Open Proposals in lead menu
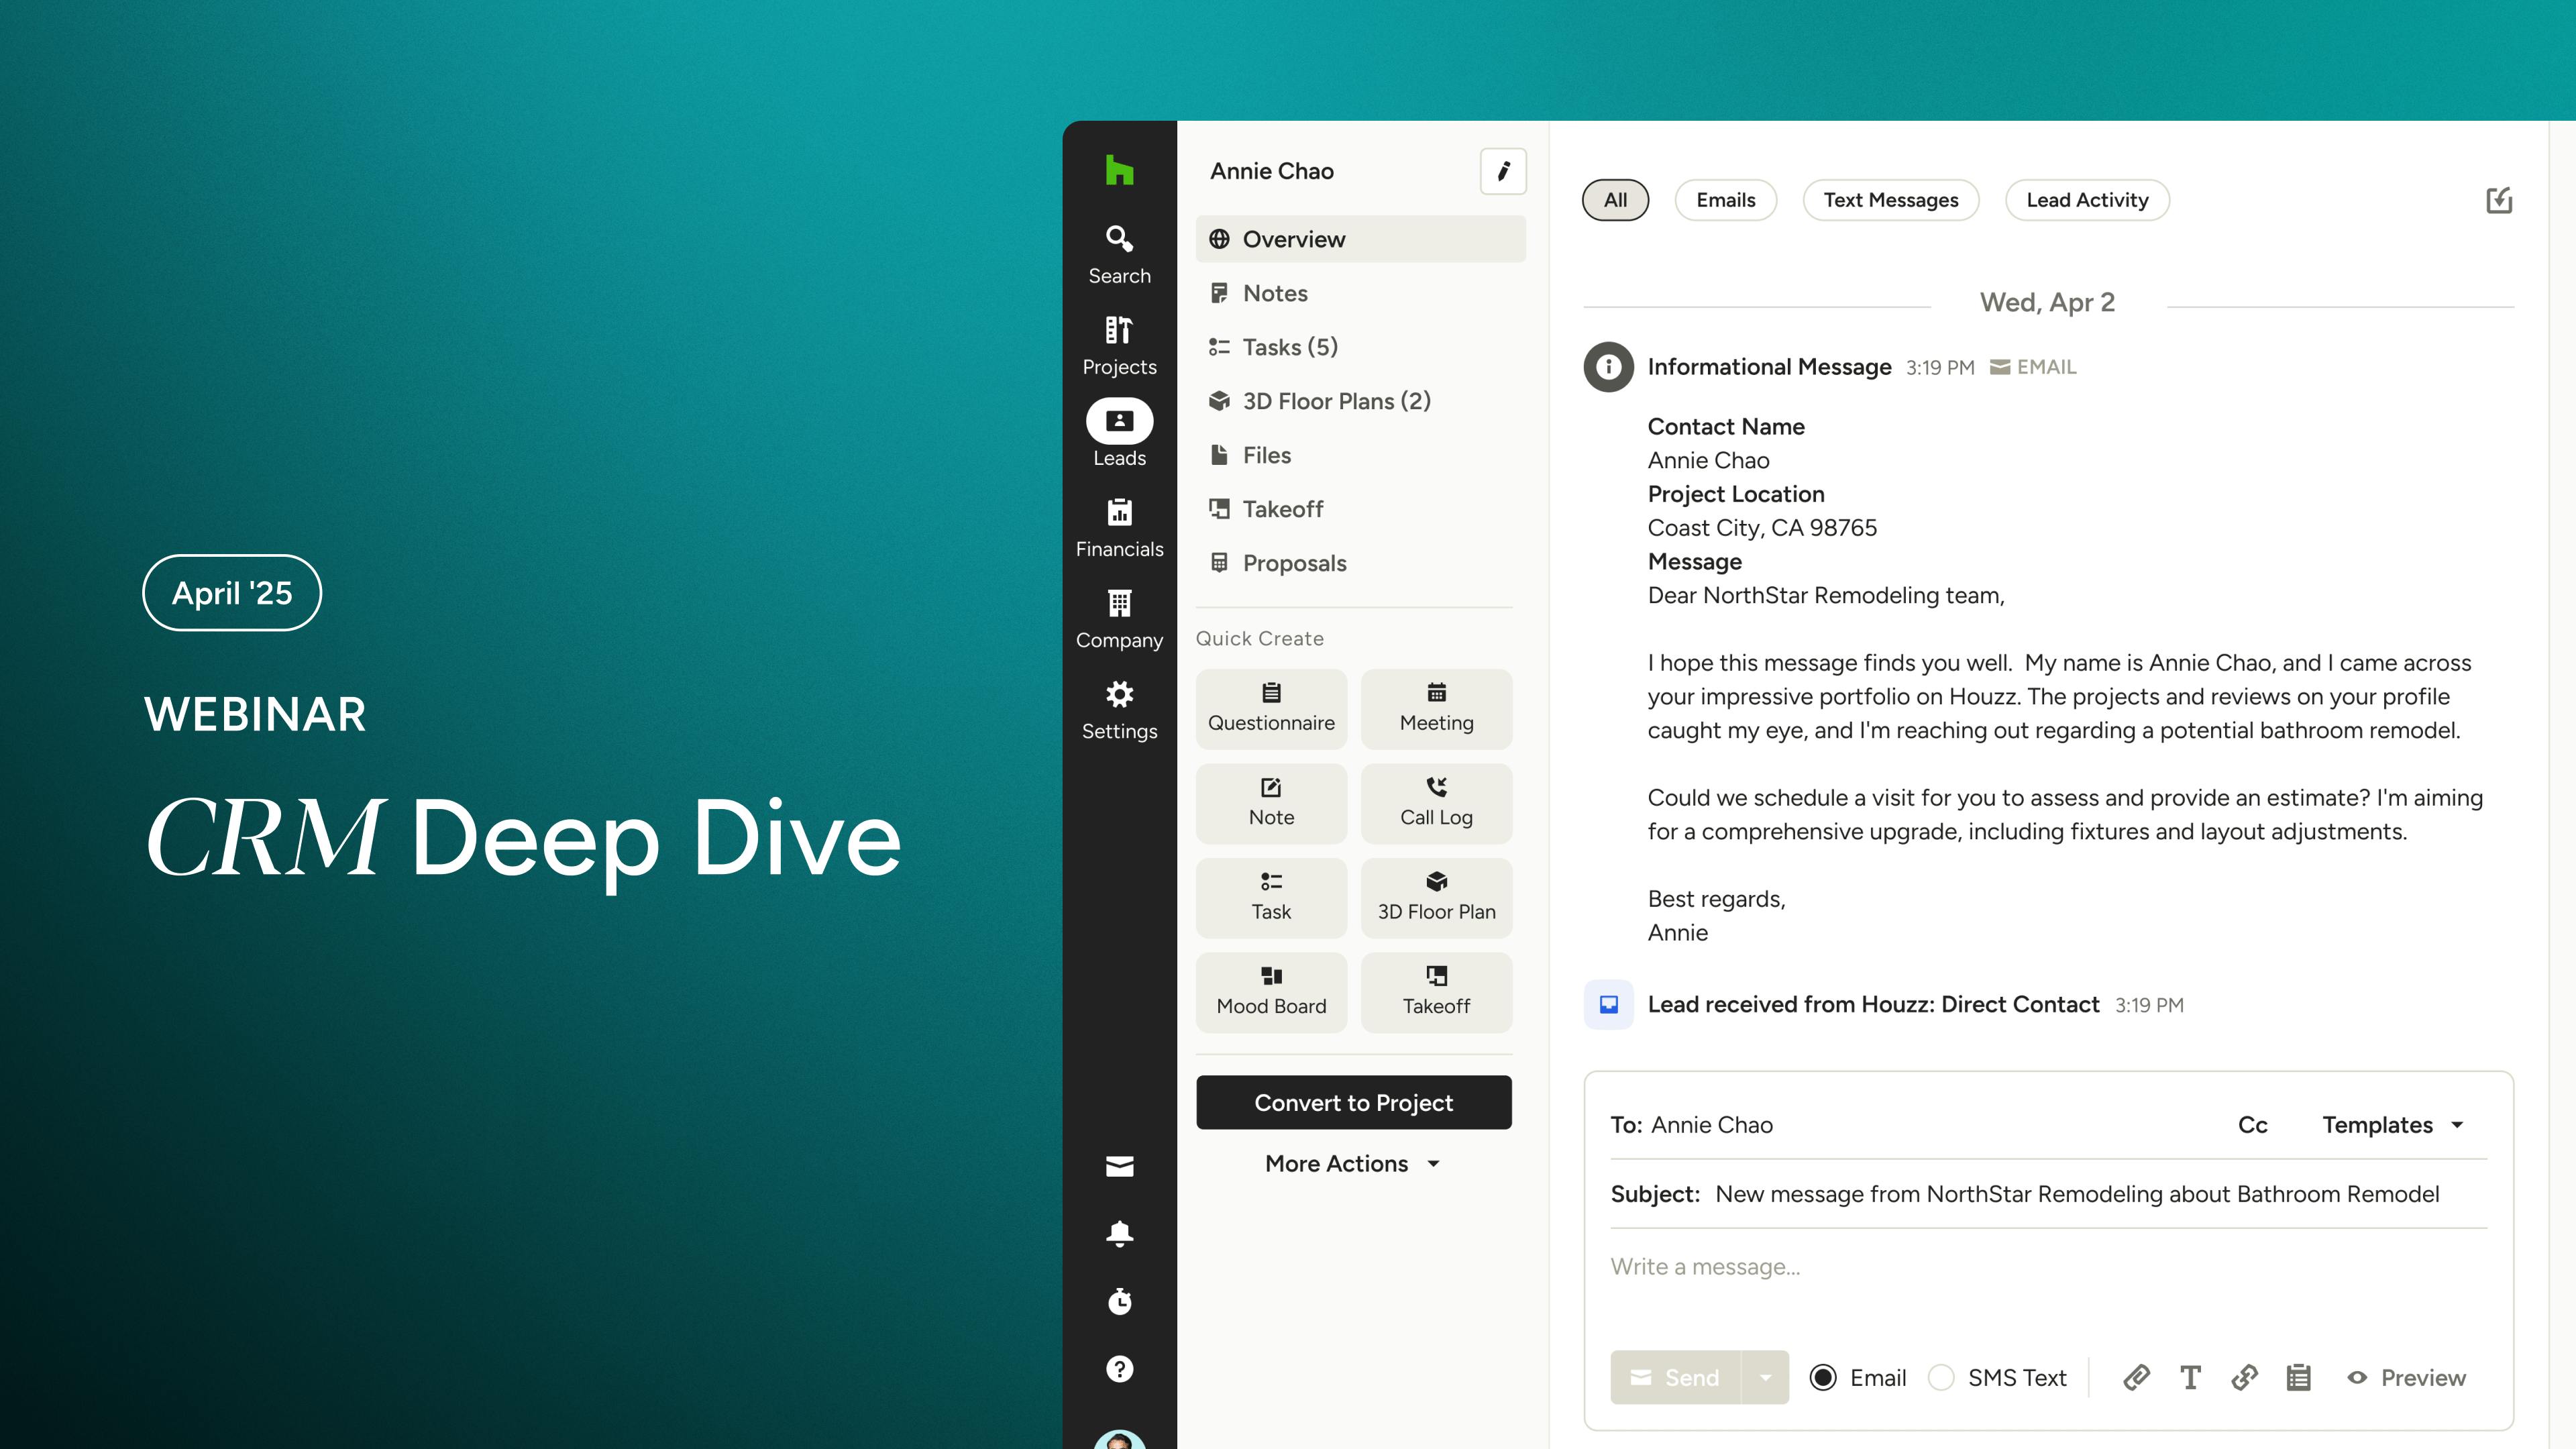Screen dimensions: 2576x1449 (1360, 563)
